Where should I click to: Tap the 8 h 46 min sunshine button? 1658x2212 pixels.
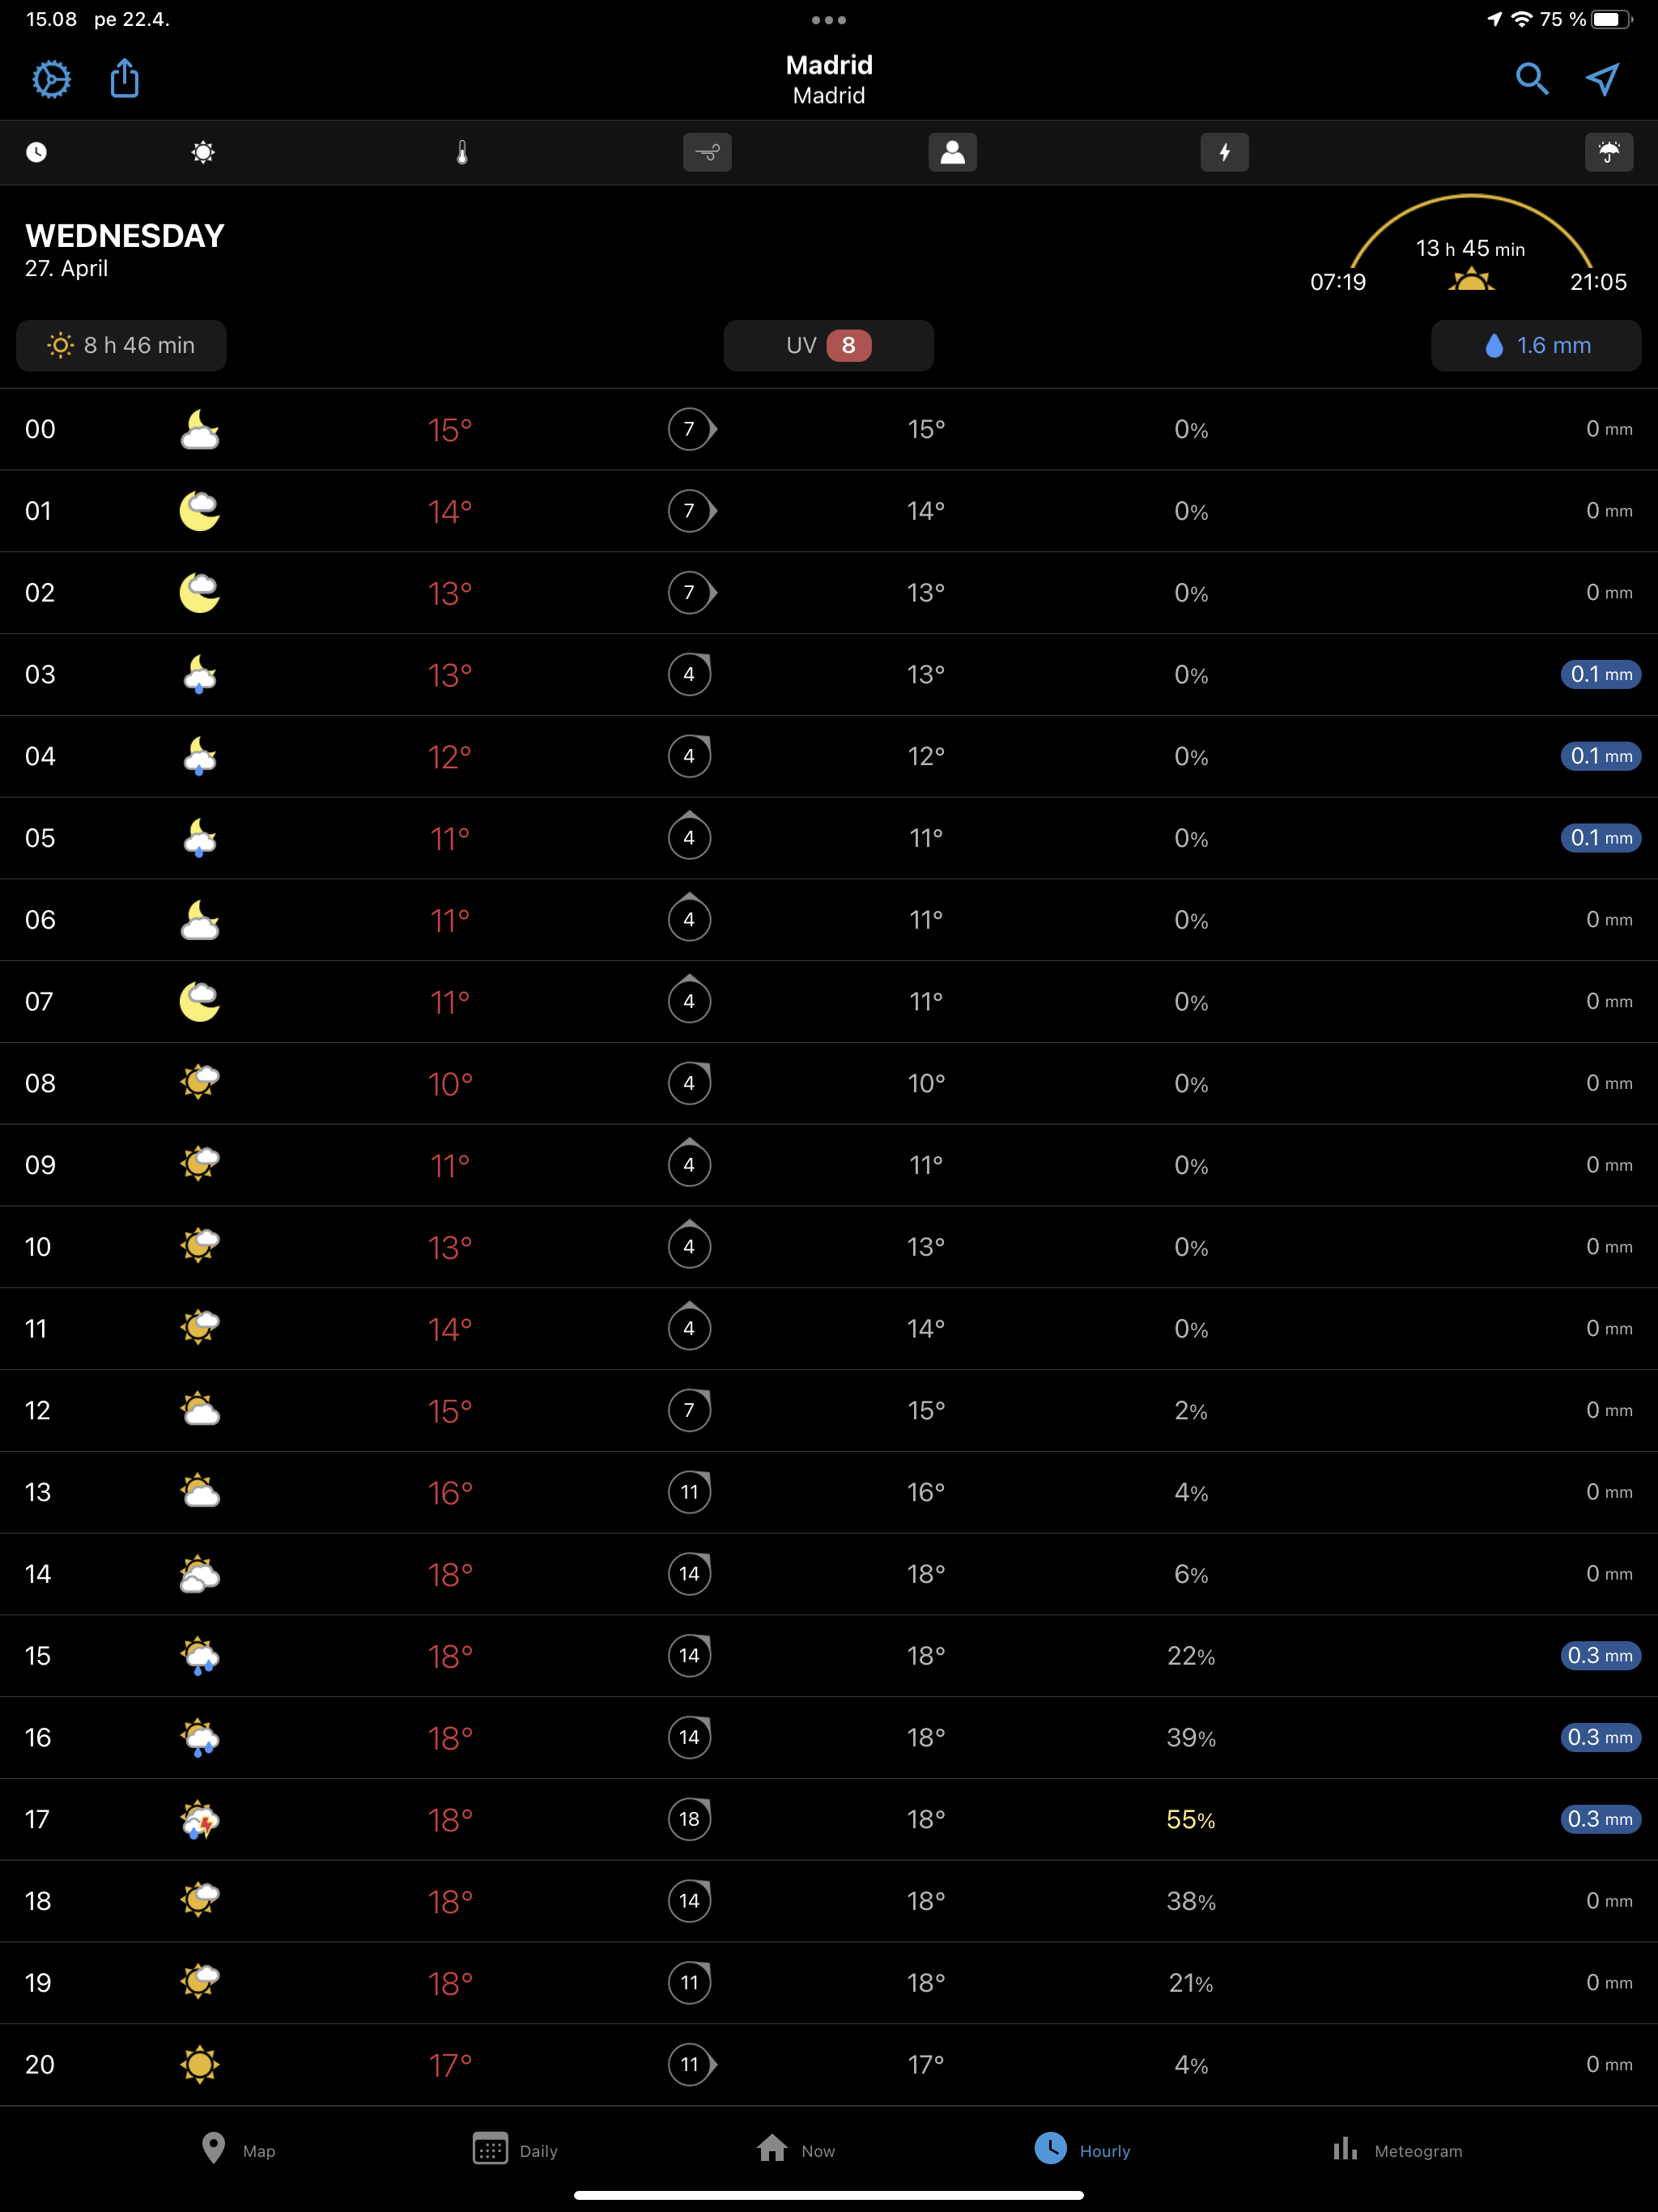point(121,345)
